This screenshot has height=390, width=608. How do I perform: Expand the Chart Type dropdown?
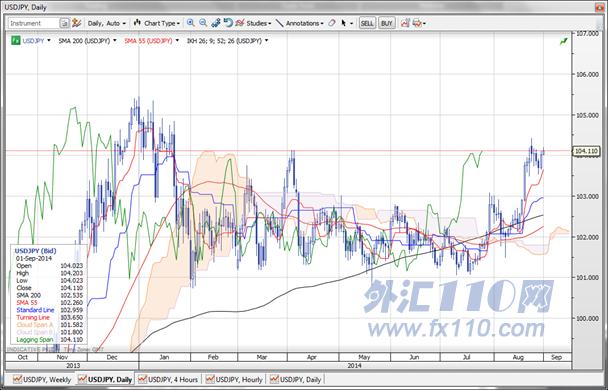157,23
